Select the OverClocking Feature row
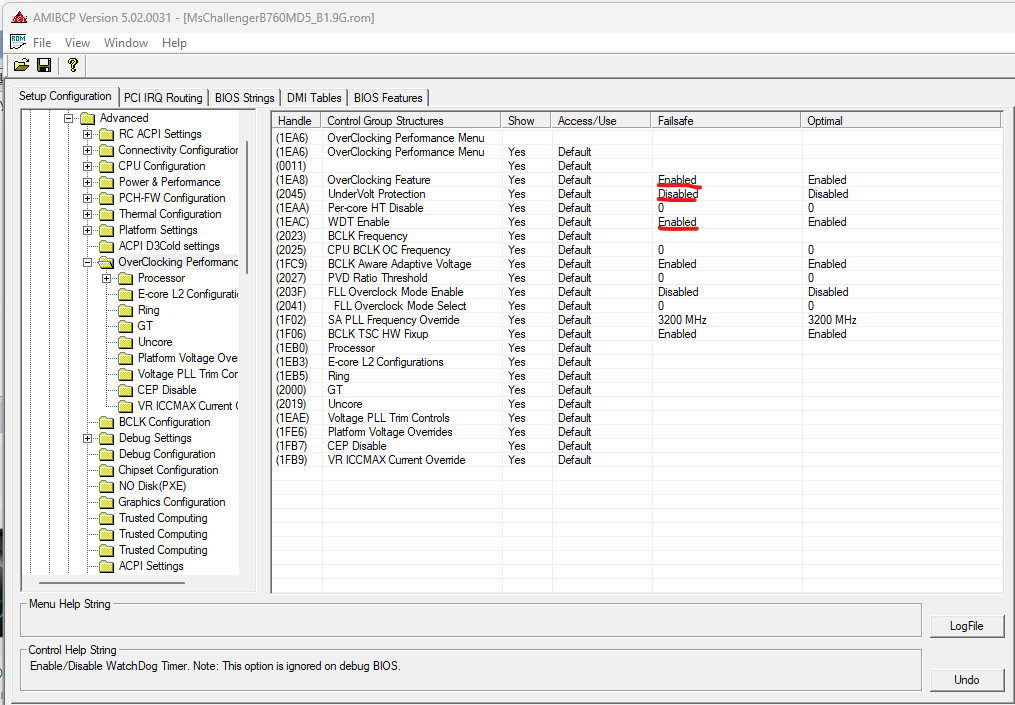 click(638, 180)
